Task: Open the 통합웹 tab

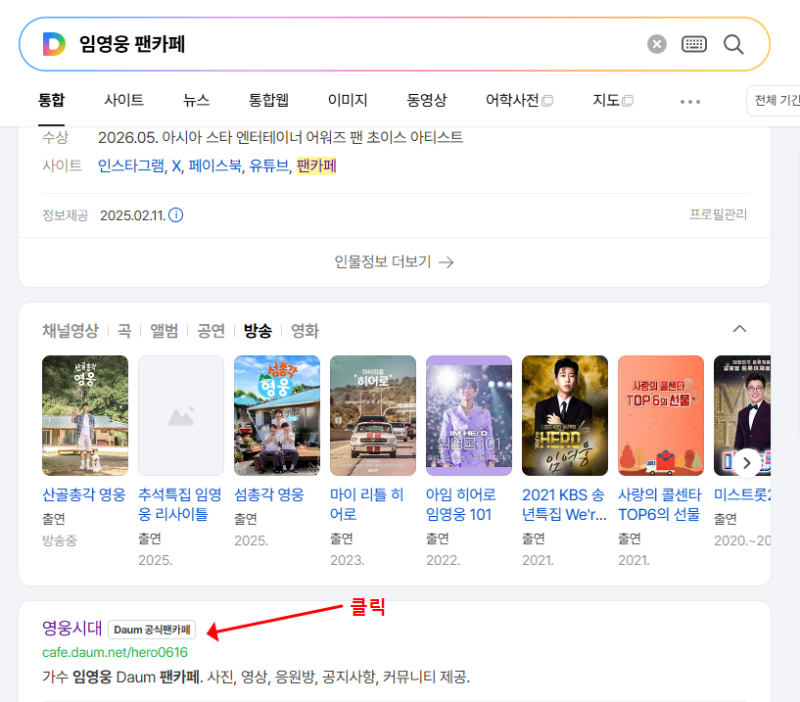Action: 268,100
